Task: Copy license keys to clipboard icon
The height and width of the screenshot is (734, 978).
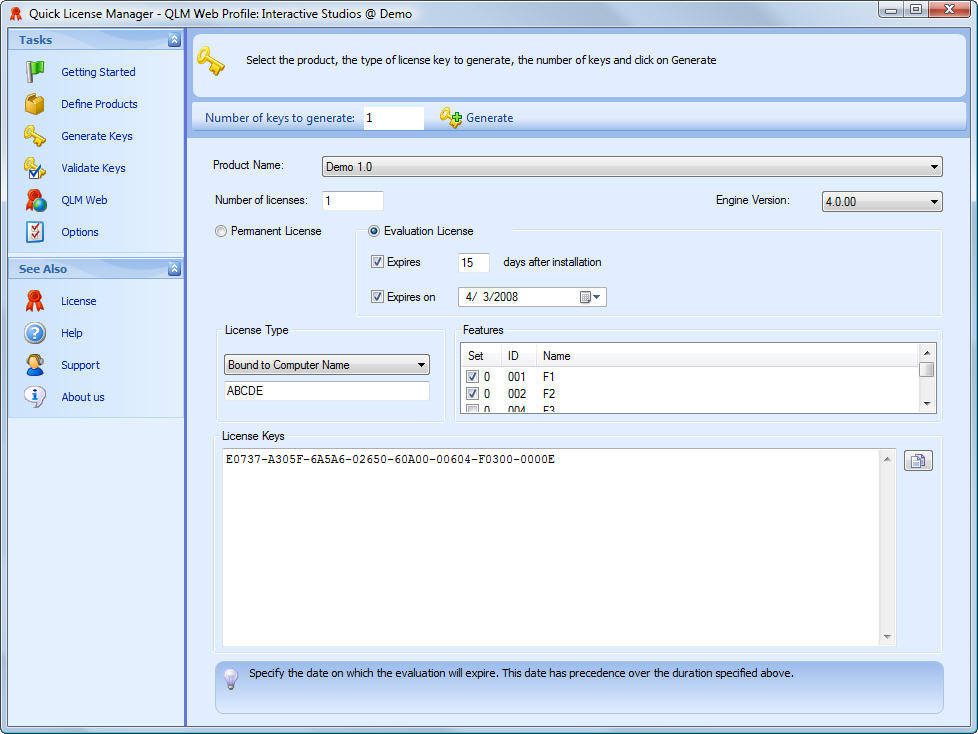Action: tap(918, 461)
